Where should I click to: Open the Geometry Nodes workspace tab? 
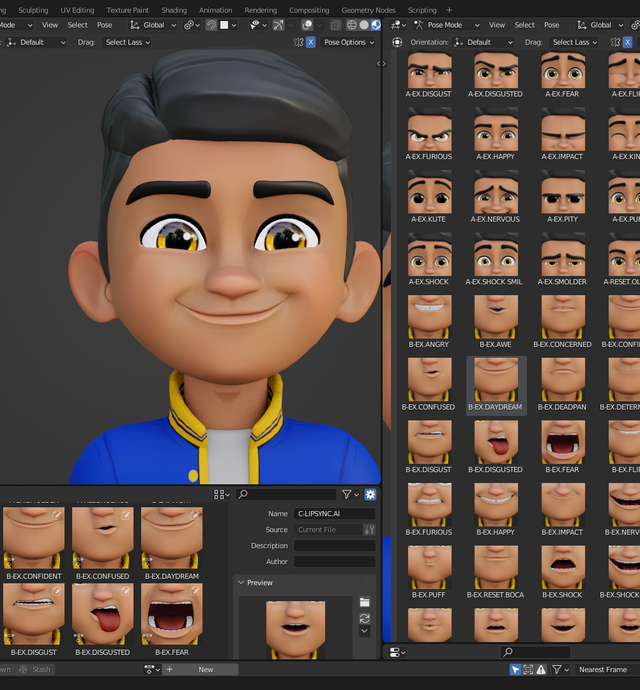(x=368, y=10)
